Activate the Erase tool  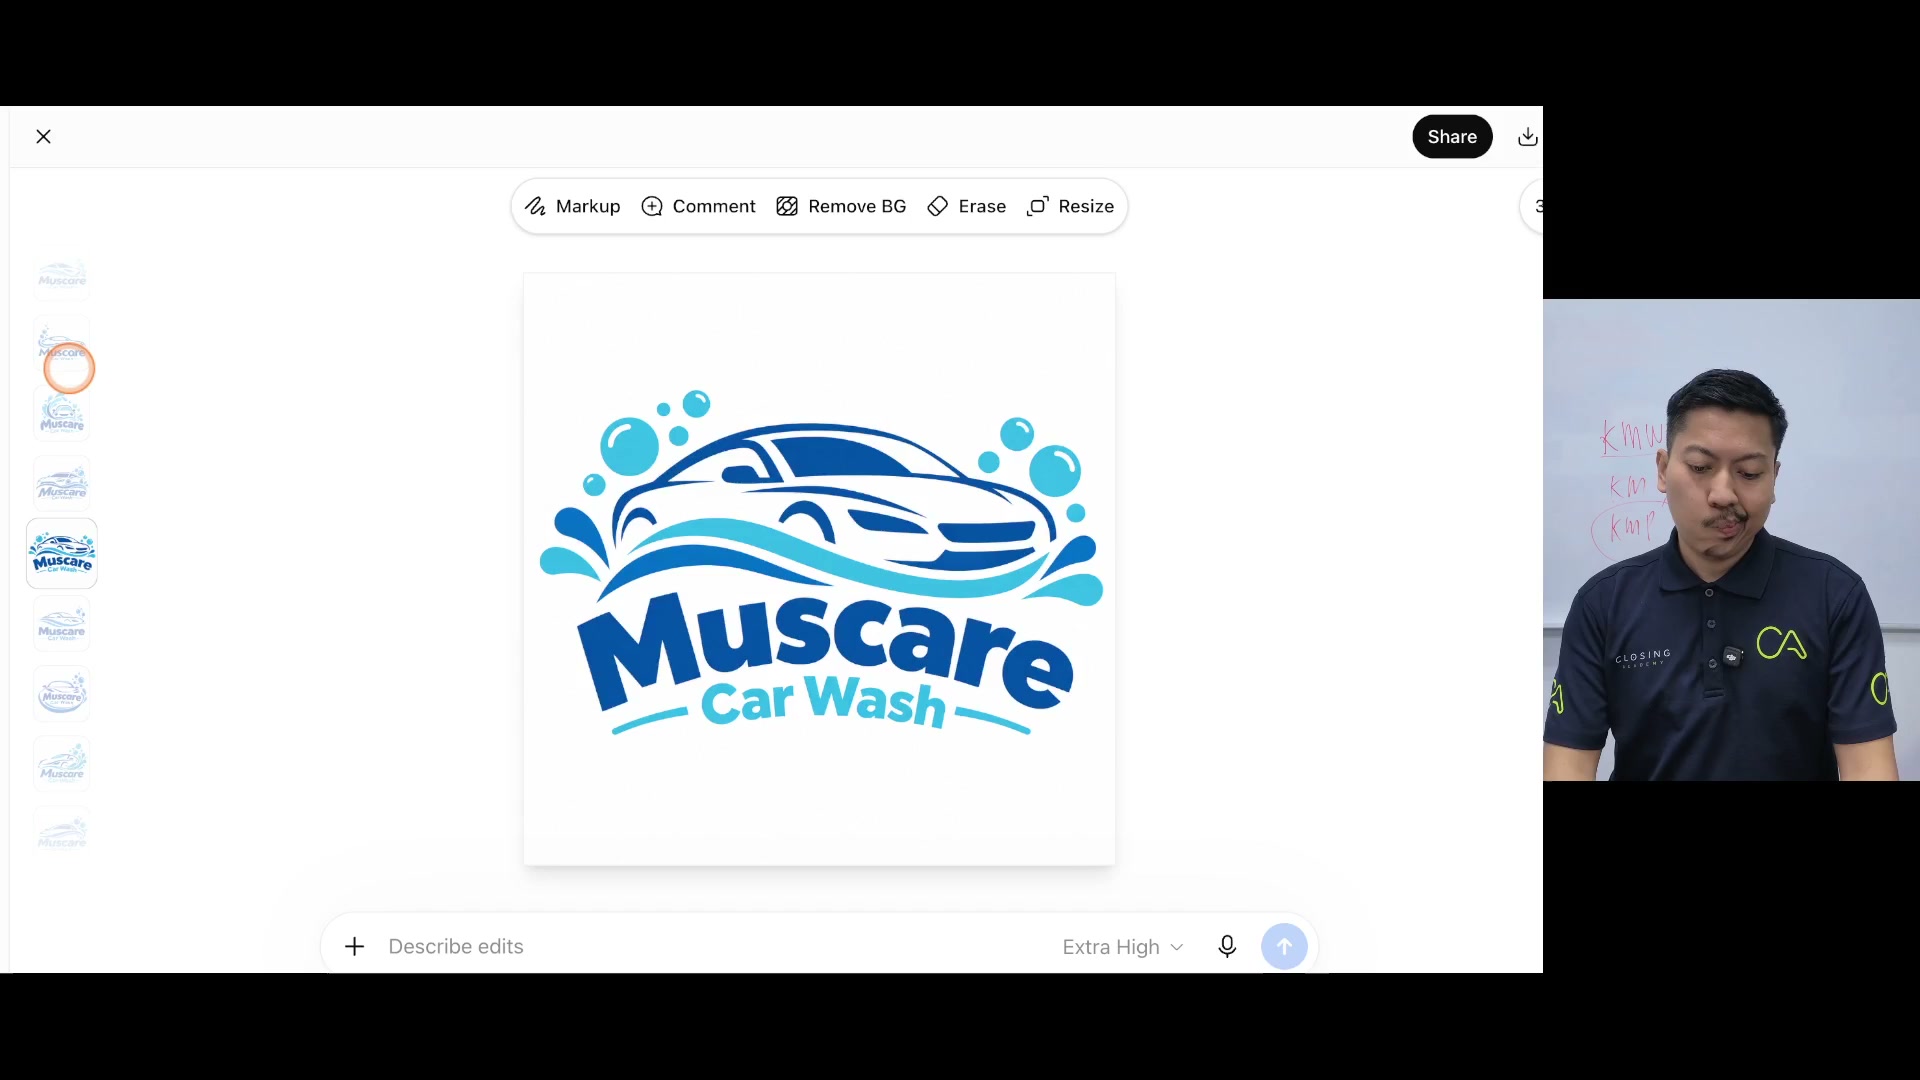pyautogui.click(x=966, y=206)
